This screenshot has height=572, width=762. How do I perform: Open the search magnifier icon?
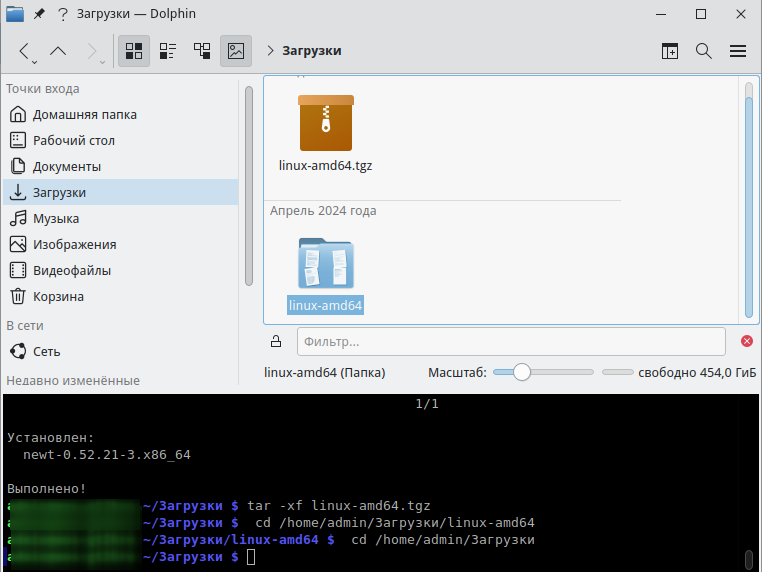[x=703, y=51]
